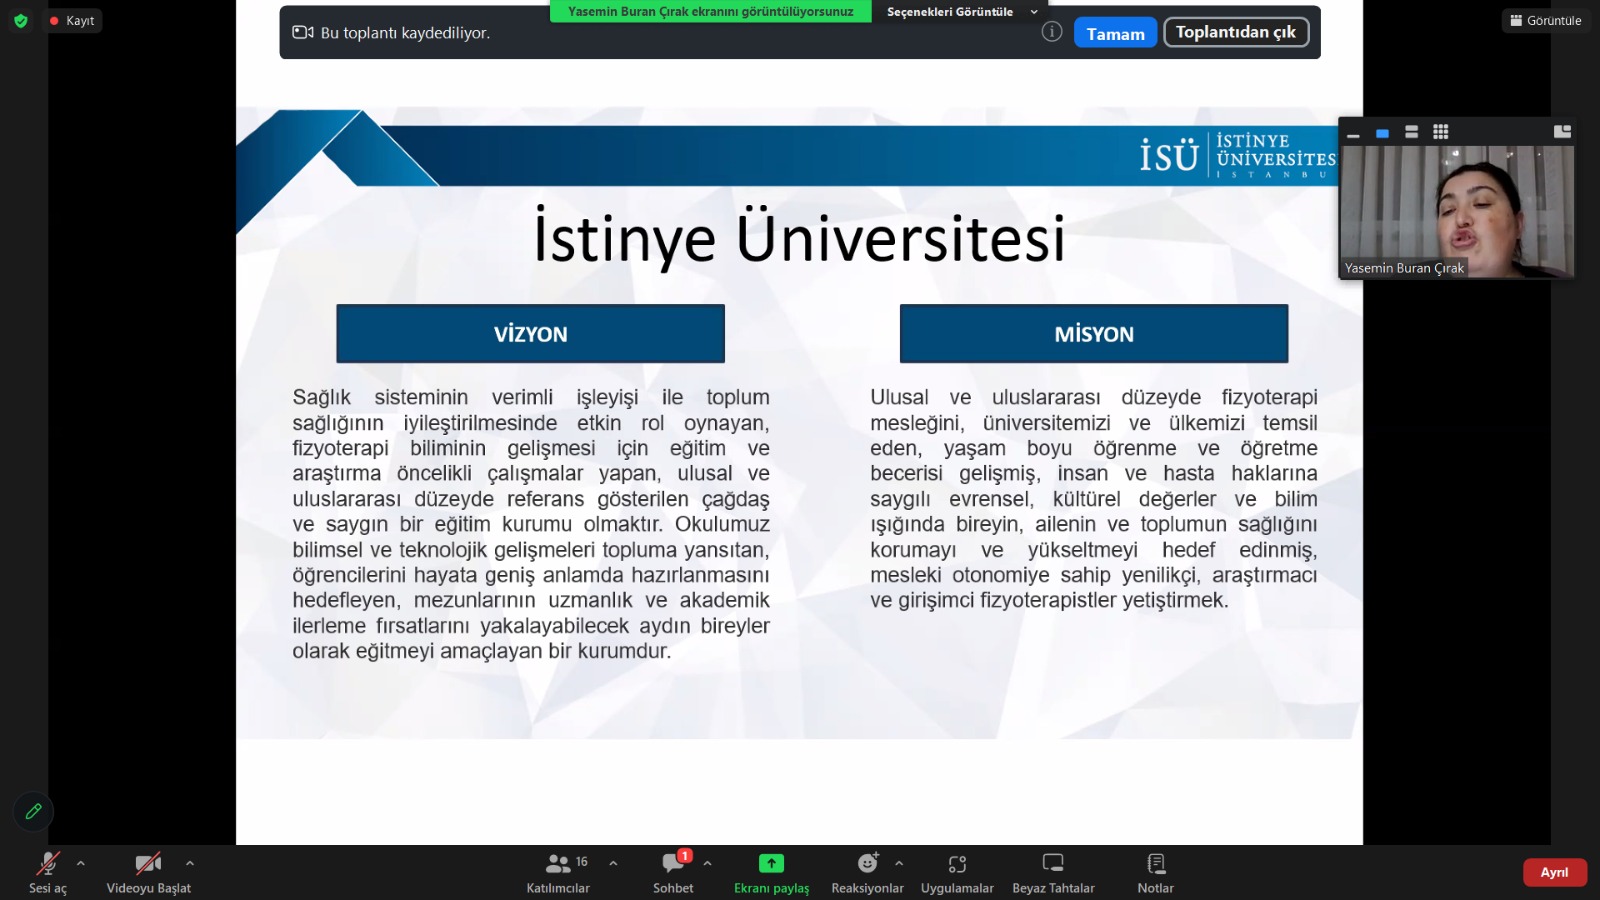
Task: Unmute microphone with Sesi aç
Action: pos(48,872)
